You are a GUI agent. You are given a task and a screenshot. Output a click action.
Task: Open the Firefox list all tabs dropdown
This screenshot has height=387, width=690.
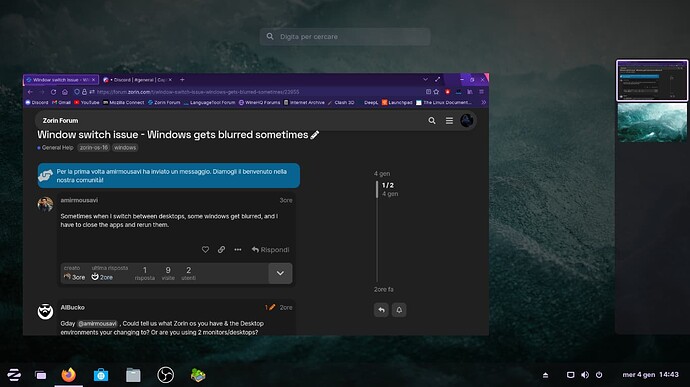point(426,80)
